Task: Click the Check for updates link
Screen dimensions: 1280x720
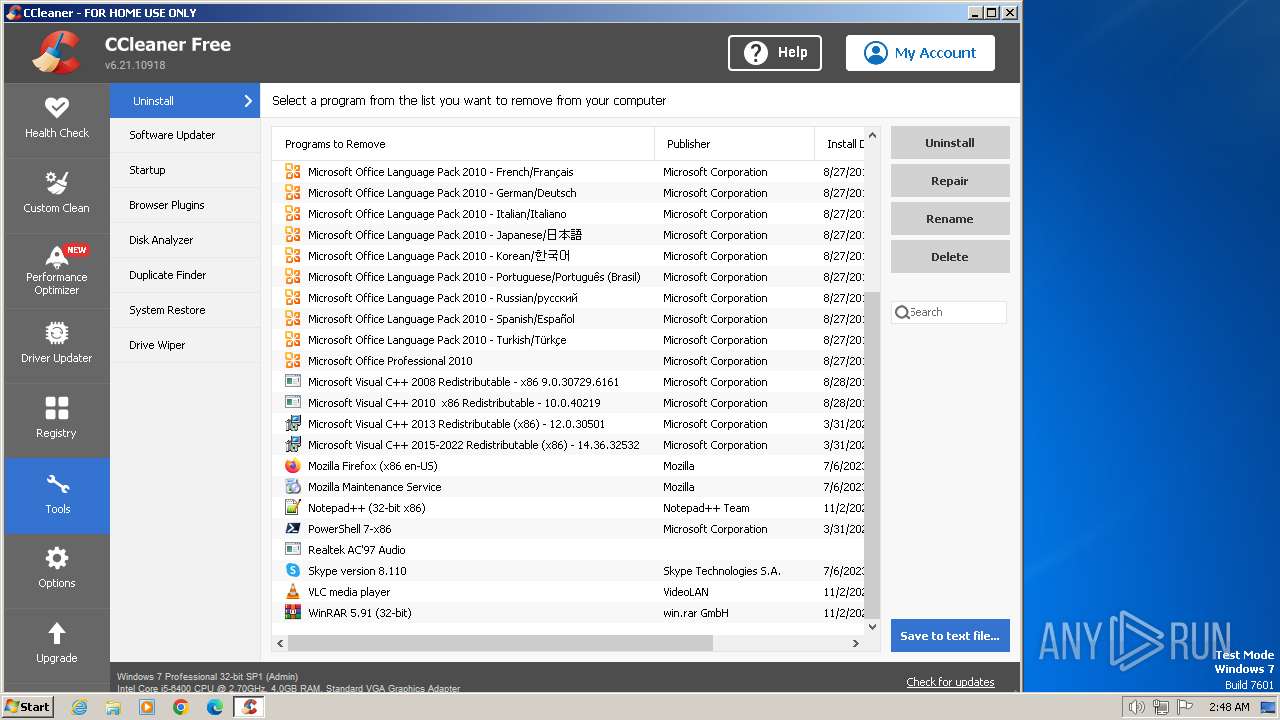Action: [950, 682]
